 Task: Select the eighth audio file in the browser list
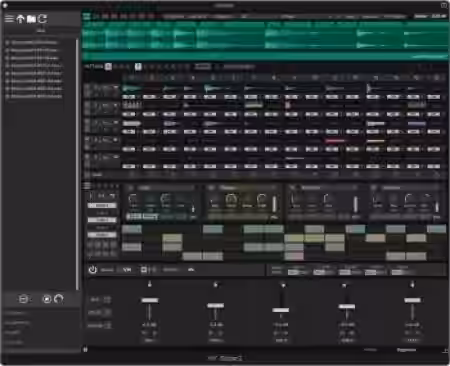(x=33, y=96)
